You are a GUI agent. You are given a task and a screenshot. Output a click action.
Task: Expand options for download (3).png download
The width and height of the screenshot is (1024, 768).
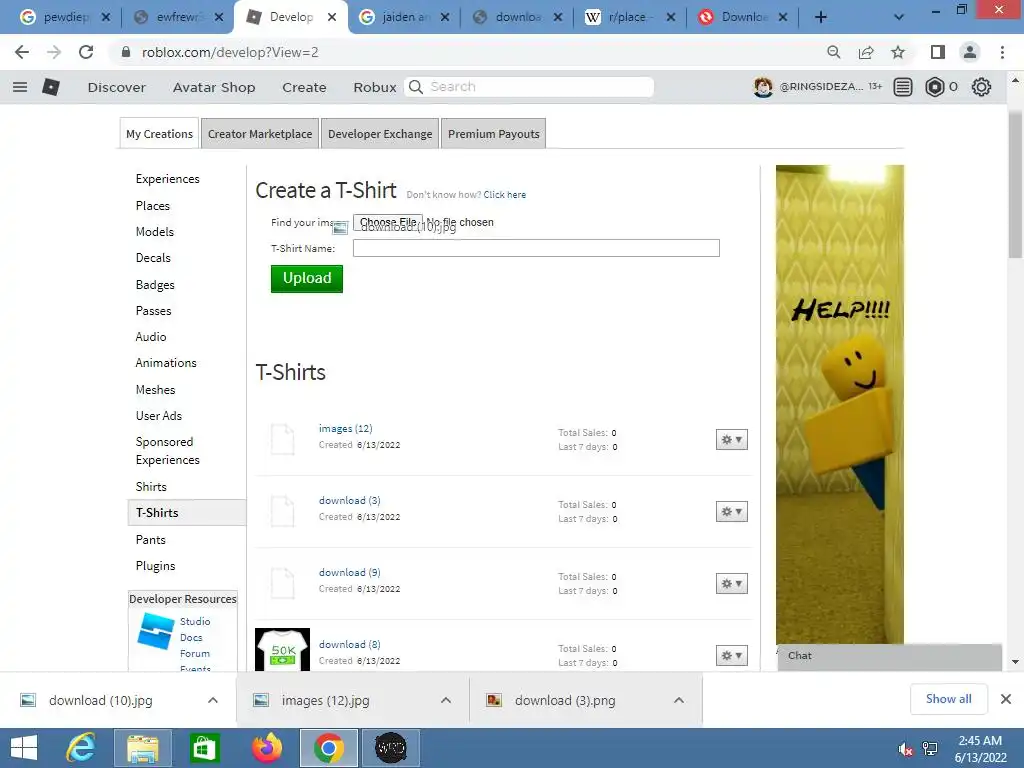tap(679, 700)
